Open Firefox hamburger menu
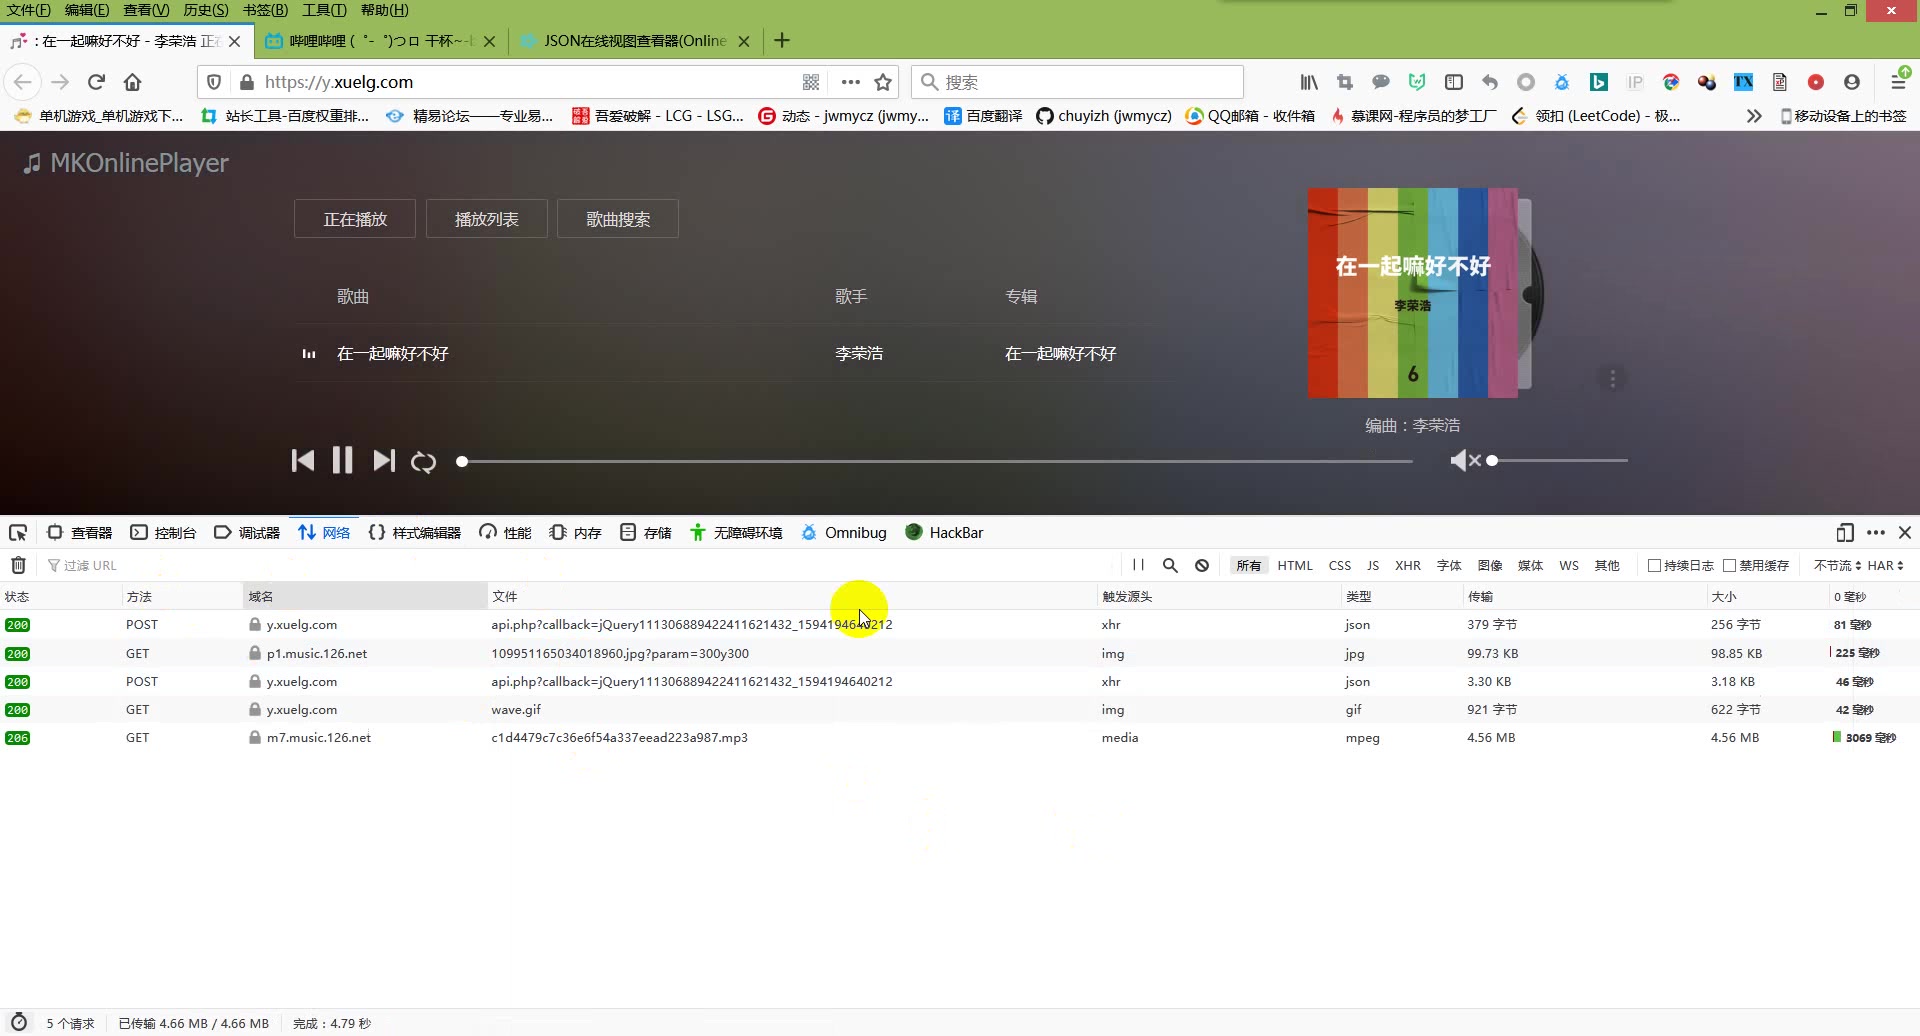This screenshot has width=1920, height=1036. pos(1899,82)
